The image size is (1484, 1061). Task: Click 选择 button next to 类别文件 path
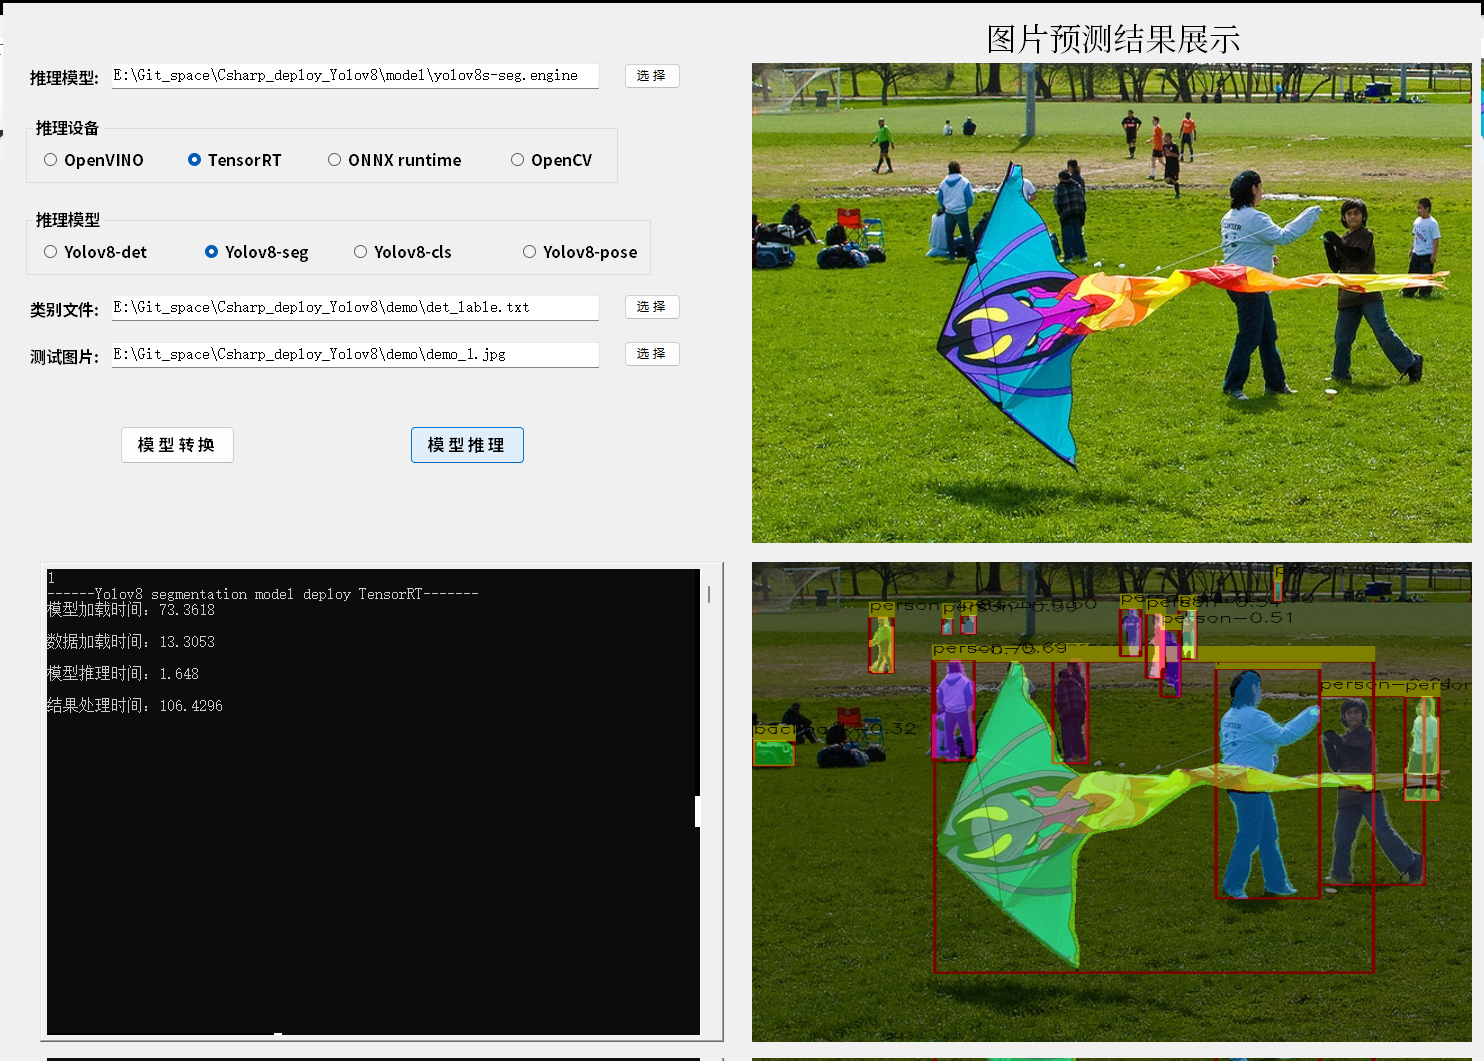coord(652,307)
